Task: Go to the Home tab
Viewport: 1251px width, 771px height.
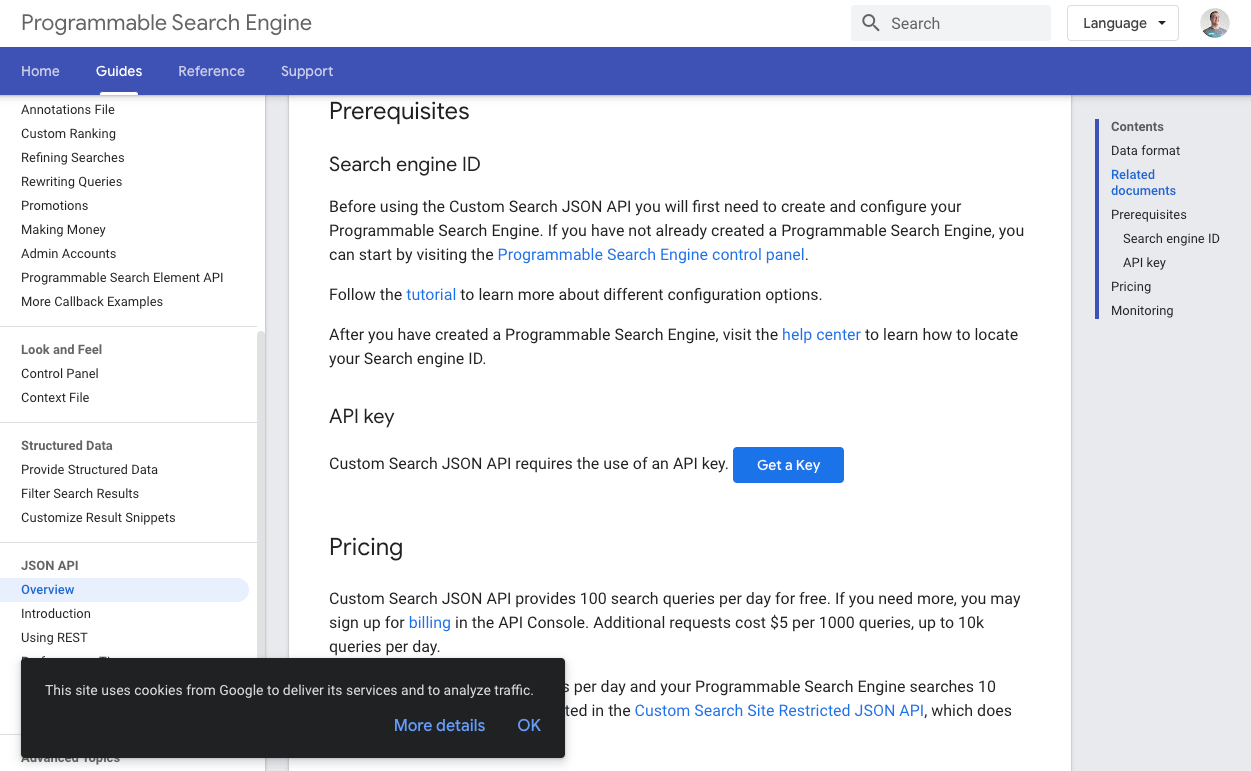Action: pyautogui.click(x=40, y=71)
